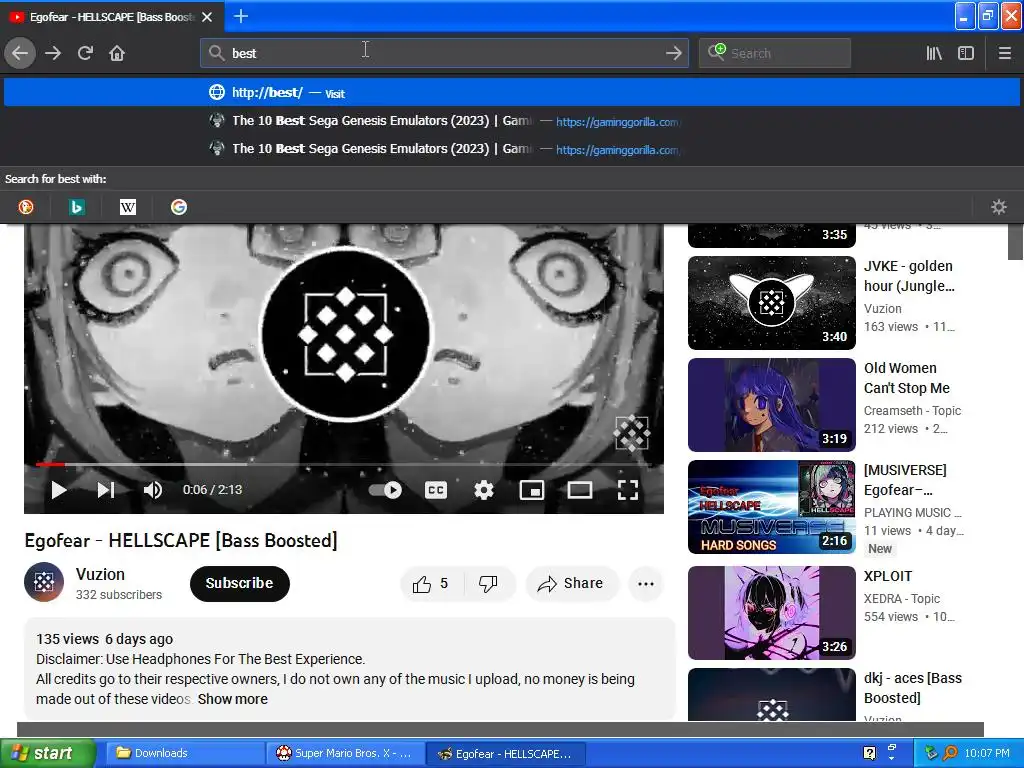Screen dimensions: 1024x768
Task: Open a new tab with plus icon
Action: (x=240, y=16)
